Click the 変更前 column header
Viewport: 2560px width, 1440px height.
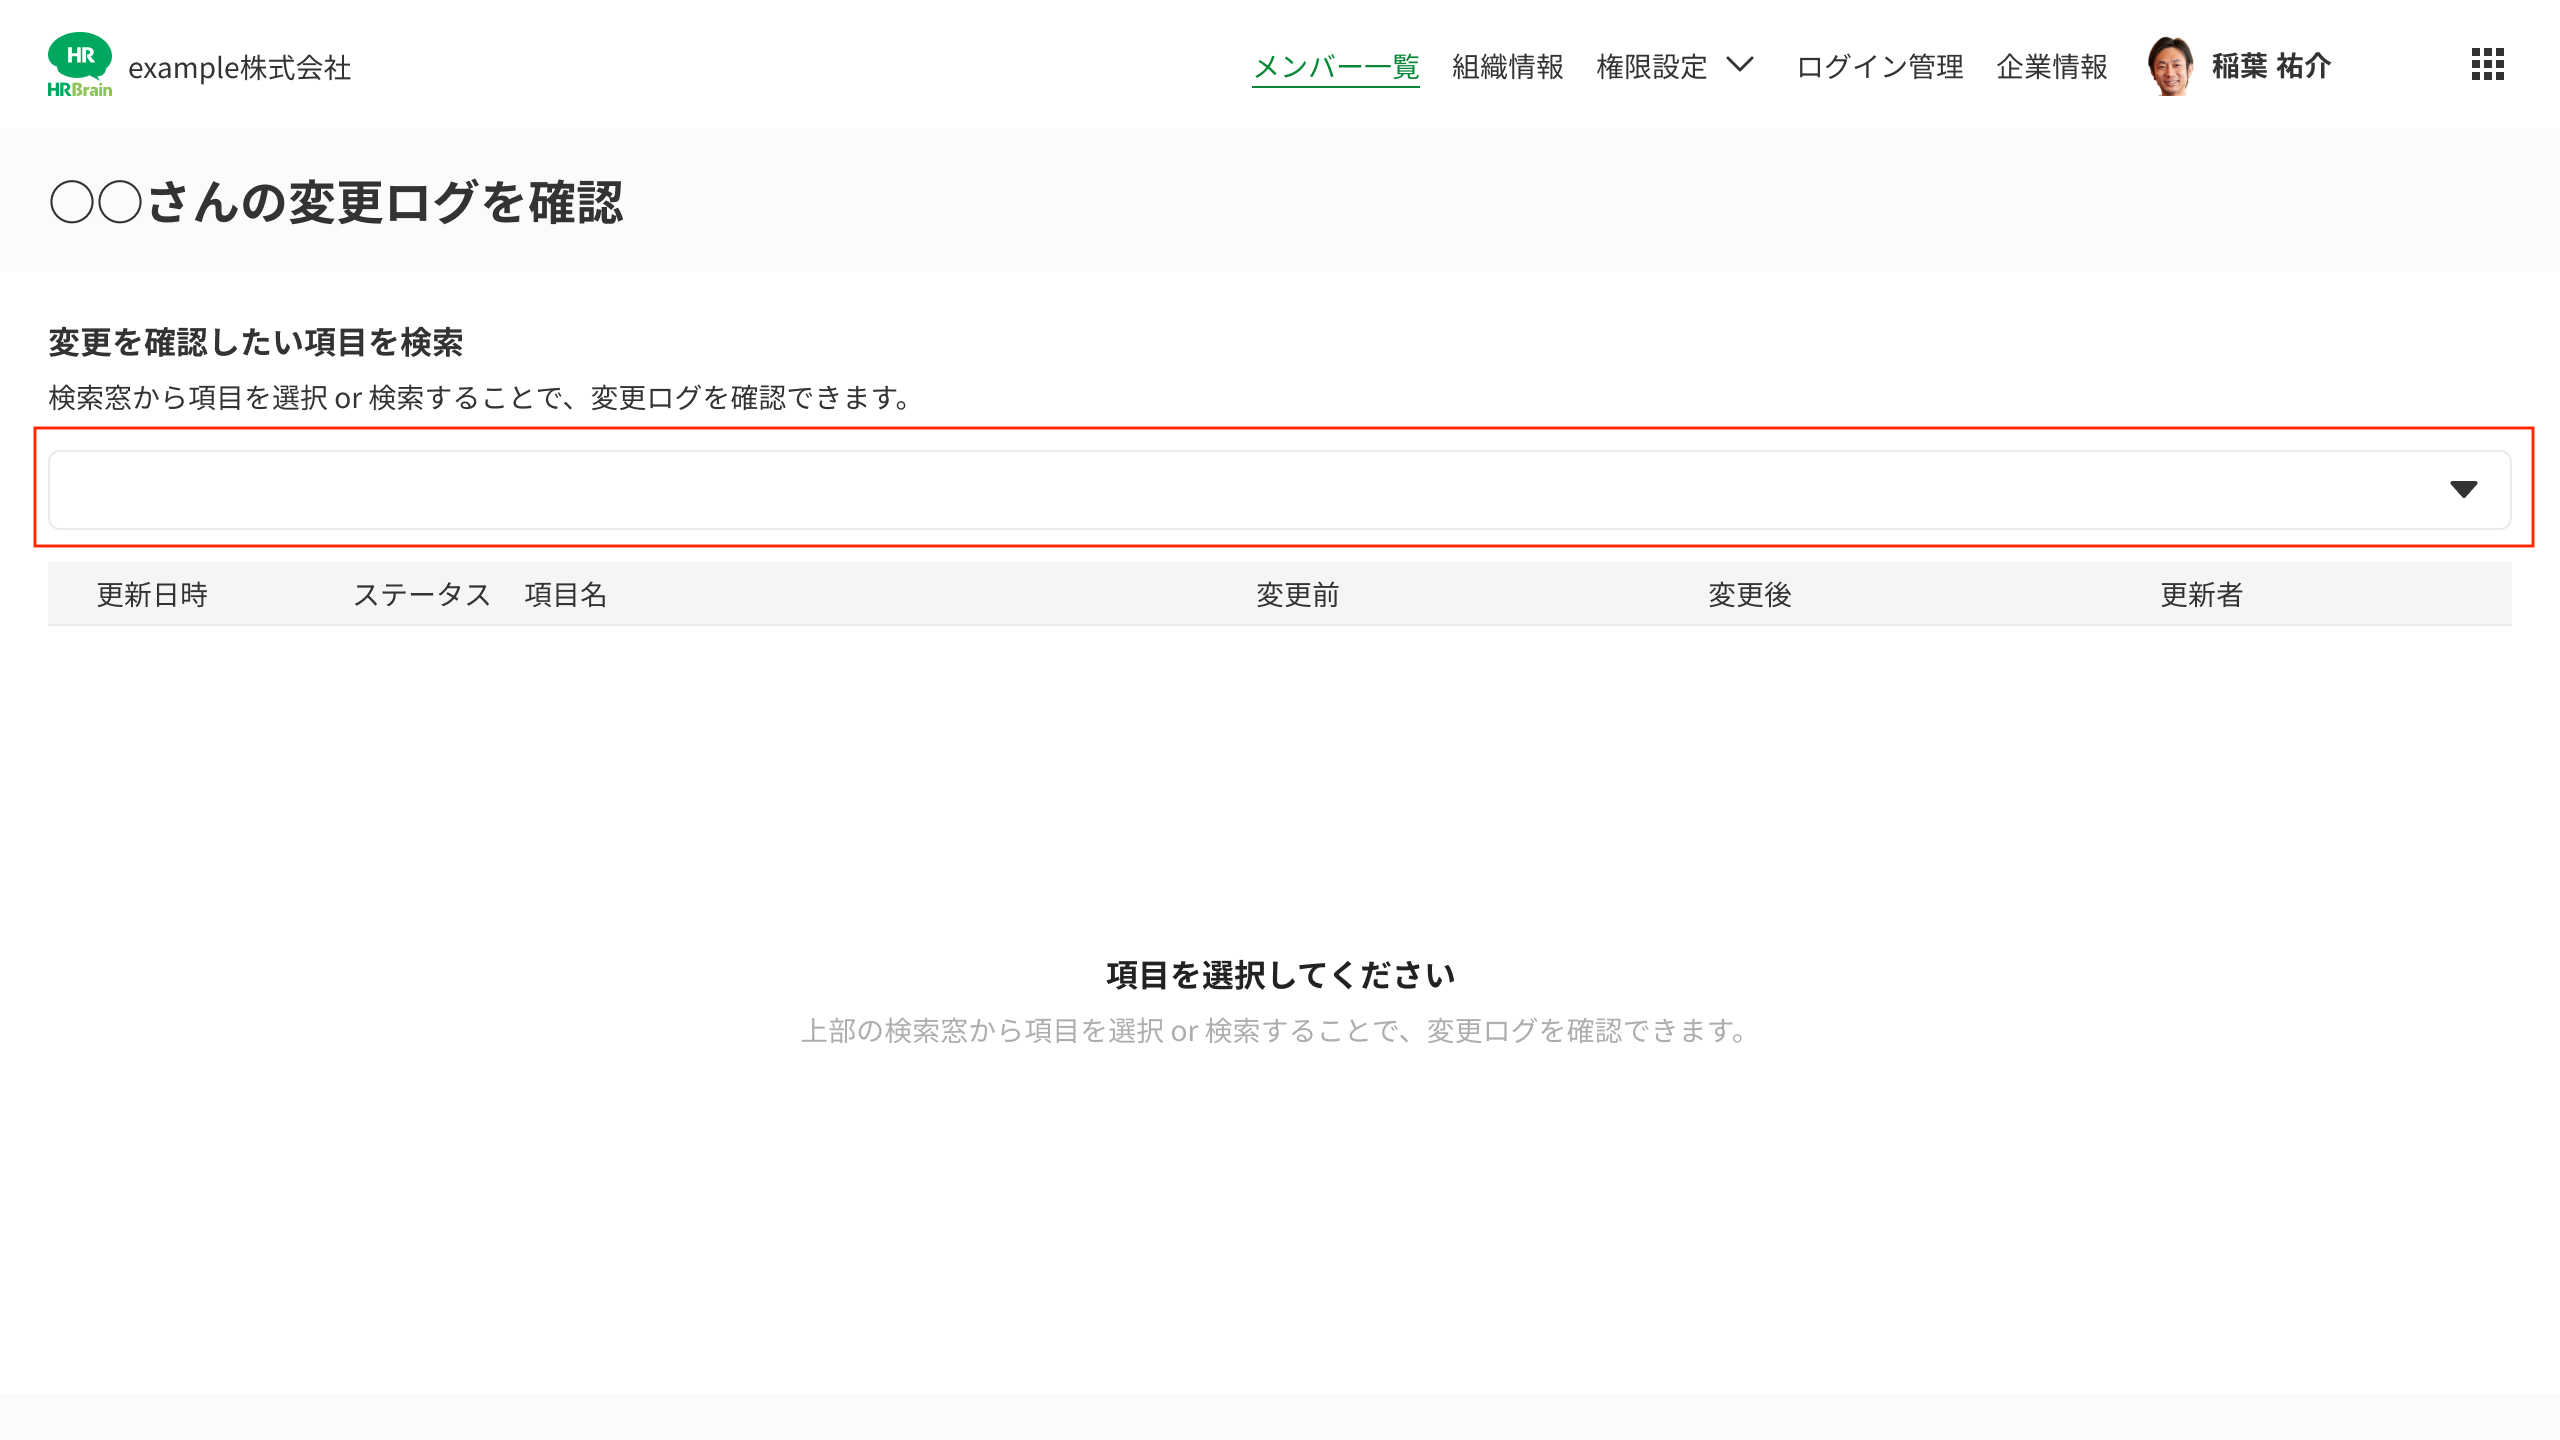[x=1298, y=595]
